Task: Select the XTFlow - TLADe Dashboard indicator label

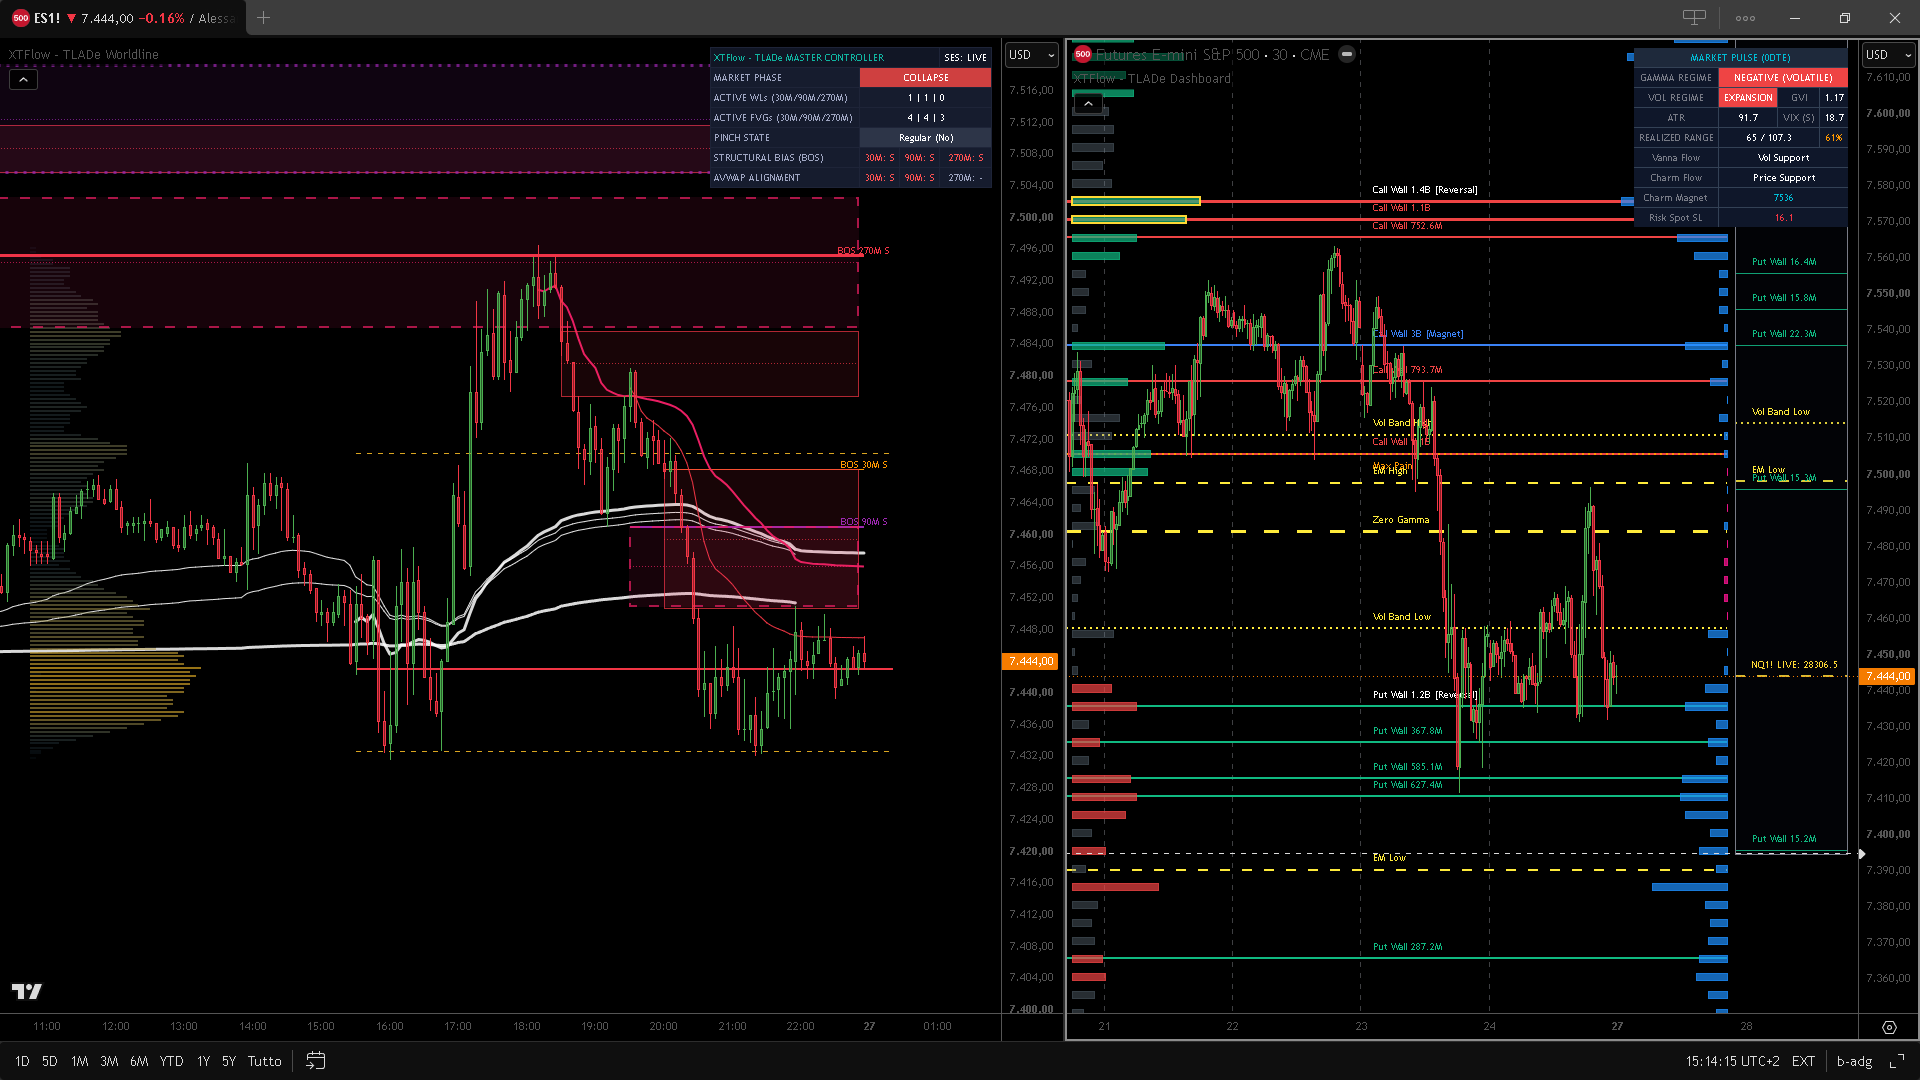Action: [x=1151, y=79]
